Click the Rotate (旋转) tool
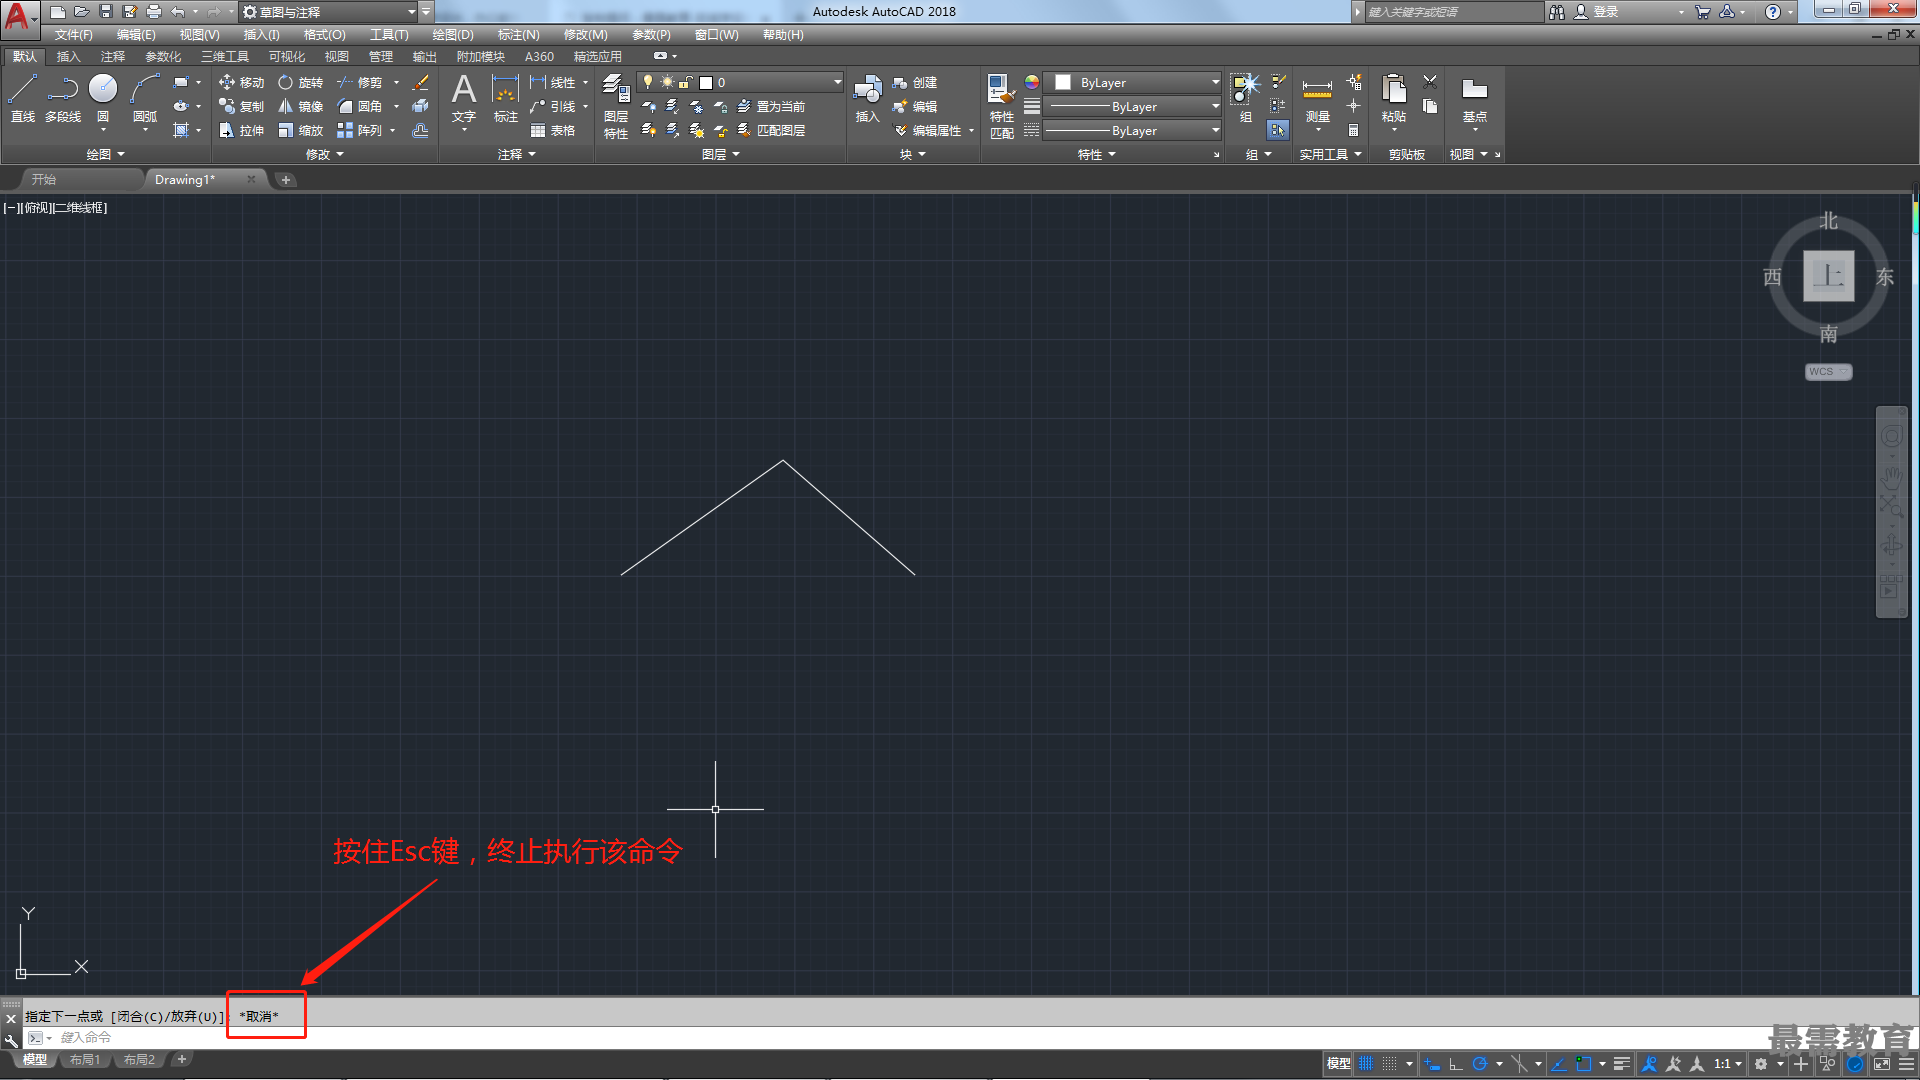The height and width of the screenshot is (1080, 1920). point(301,83)
